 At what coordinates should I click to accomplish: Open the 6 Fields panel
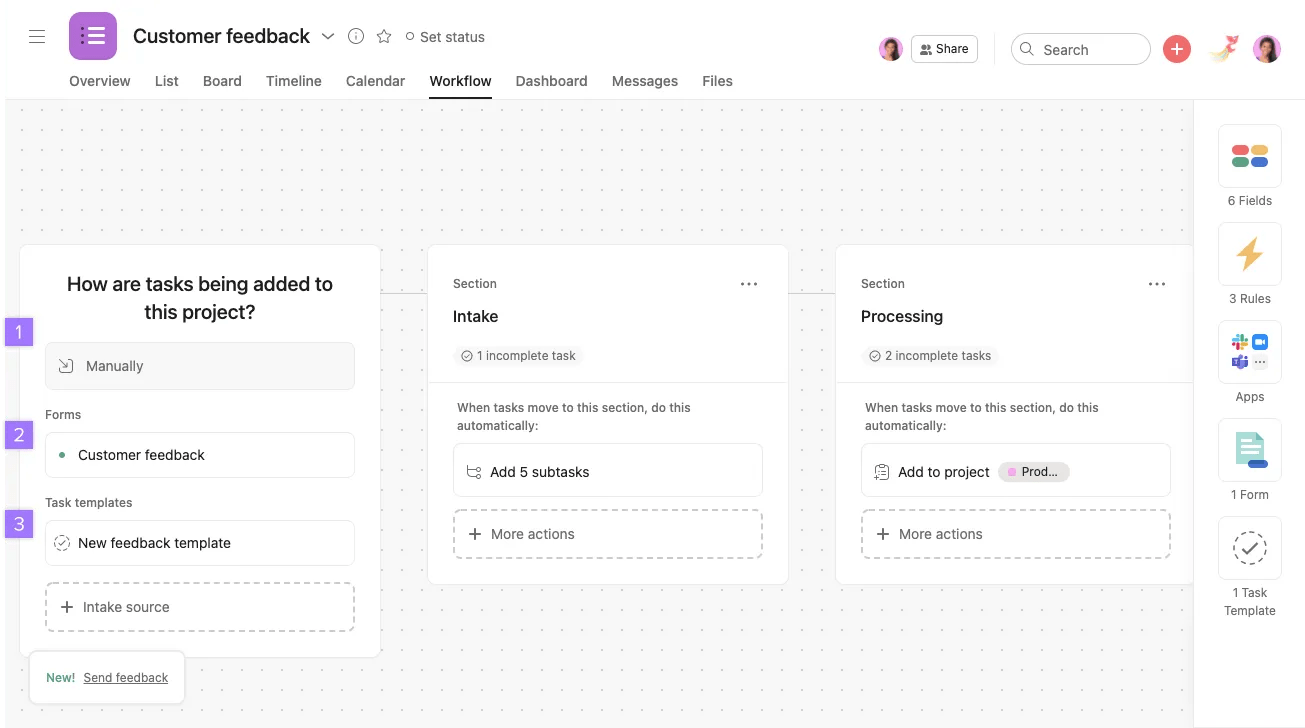[1249, 165]
